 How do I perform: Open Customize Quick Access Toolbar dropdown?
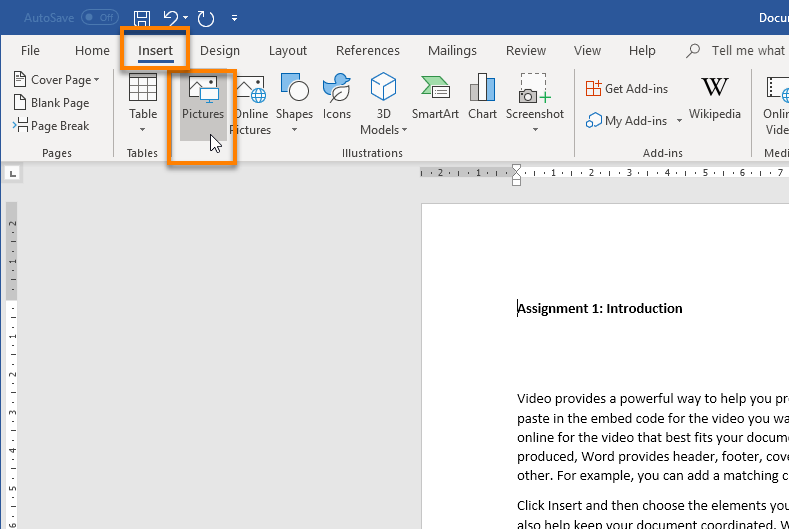(x=234, y=18)
